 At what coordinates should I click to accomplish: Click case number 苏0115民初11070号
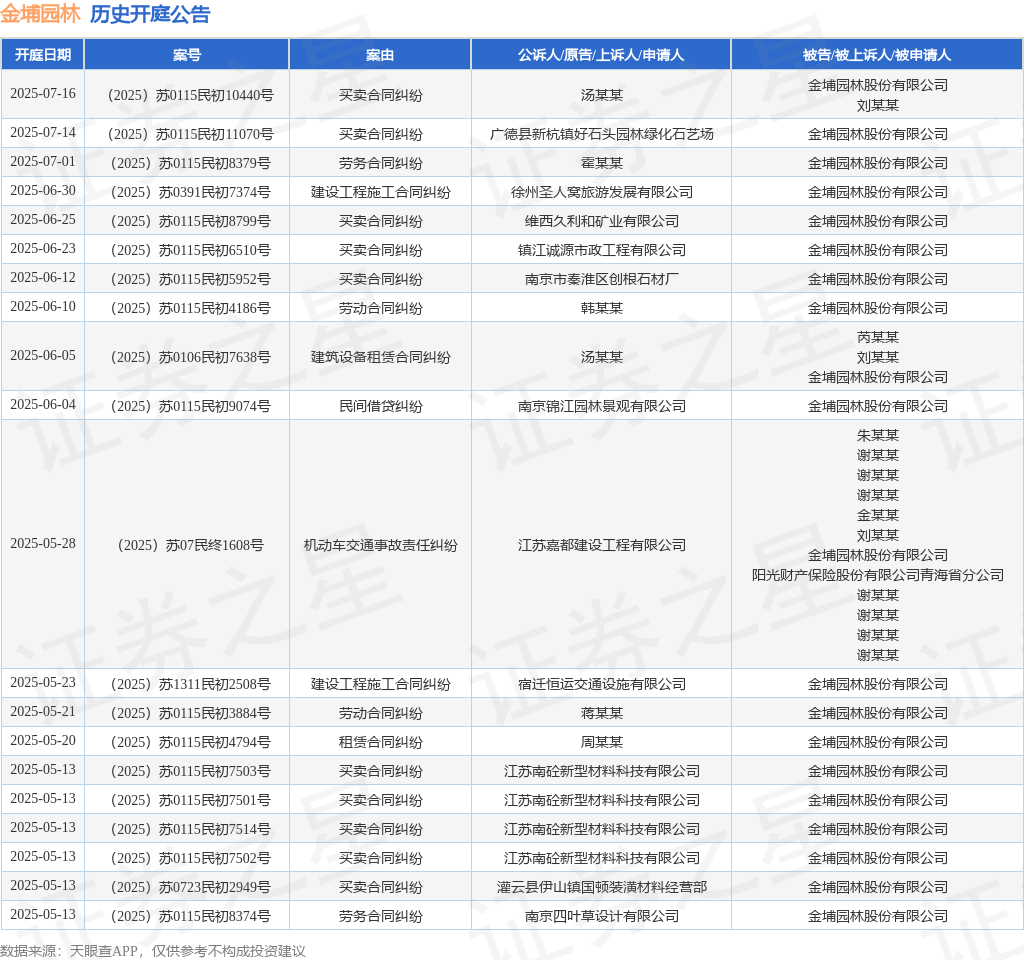[x=191, y=135]
